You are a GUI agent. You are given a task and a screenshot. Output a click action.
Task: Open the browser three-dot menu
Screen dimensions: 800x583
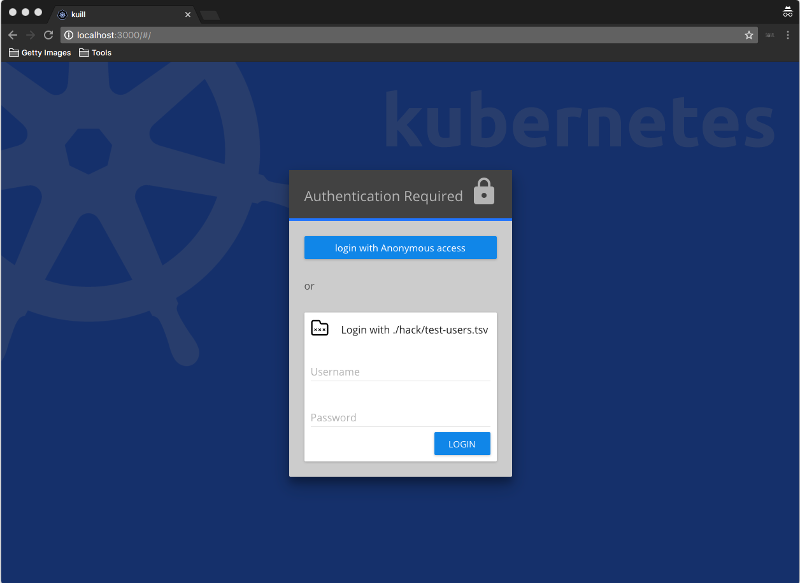[x=788, y=35]
